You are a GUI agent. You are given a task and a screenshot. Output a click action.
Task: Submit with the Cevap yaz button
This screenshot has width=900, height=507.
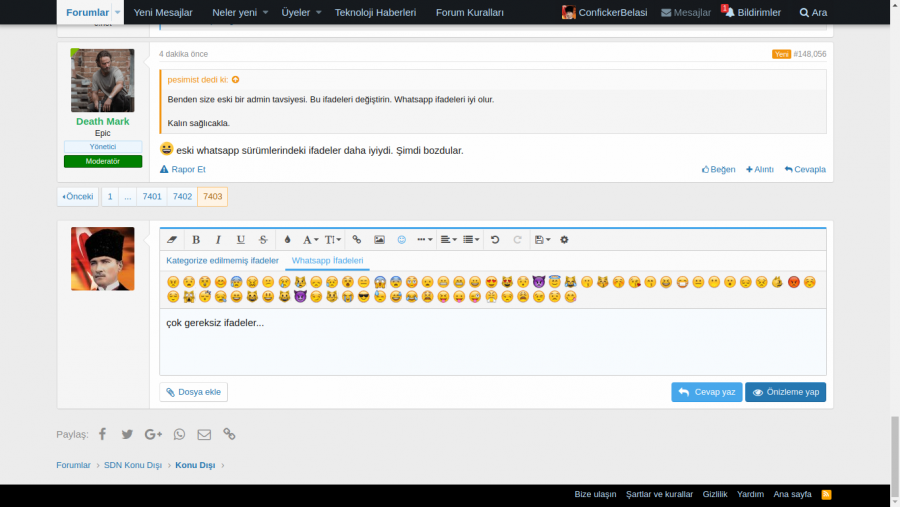point(707,392)
